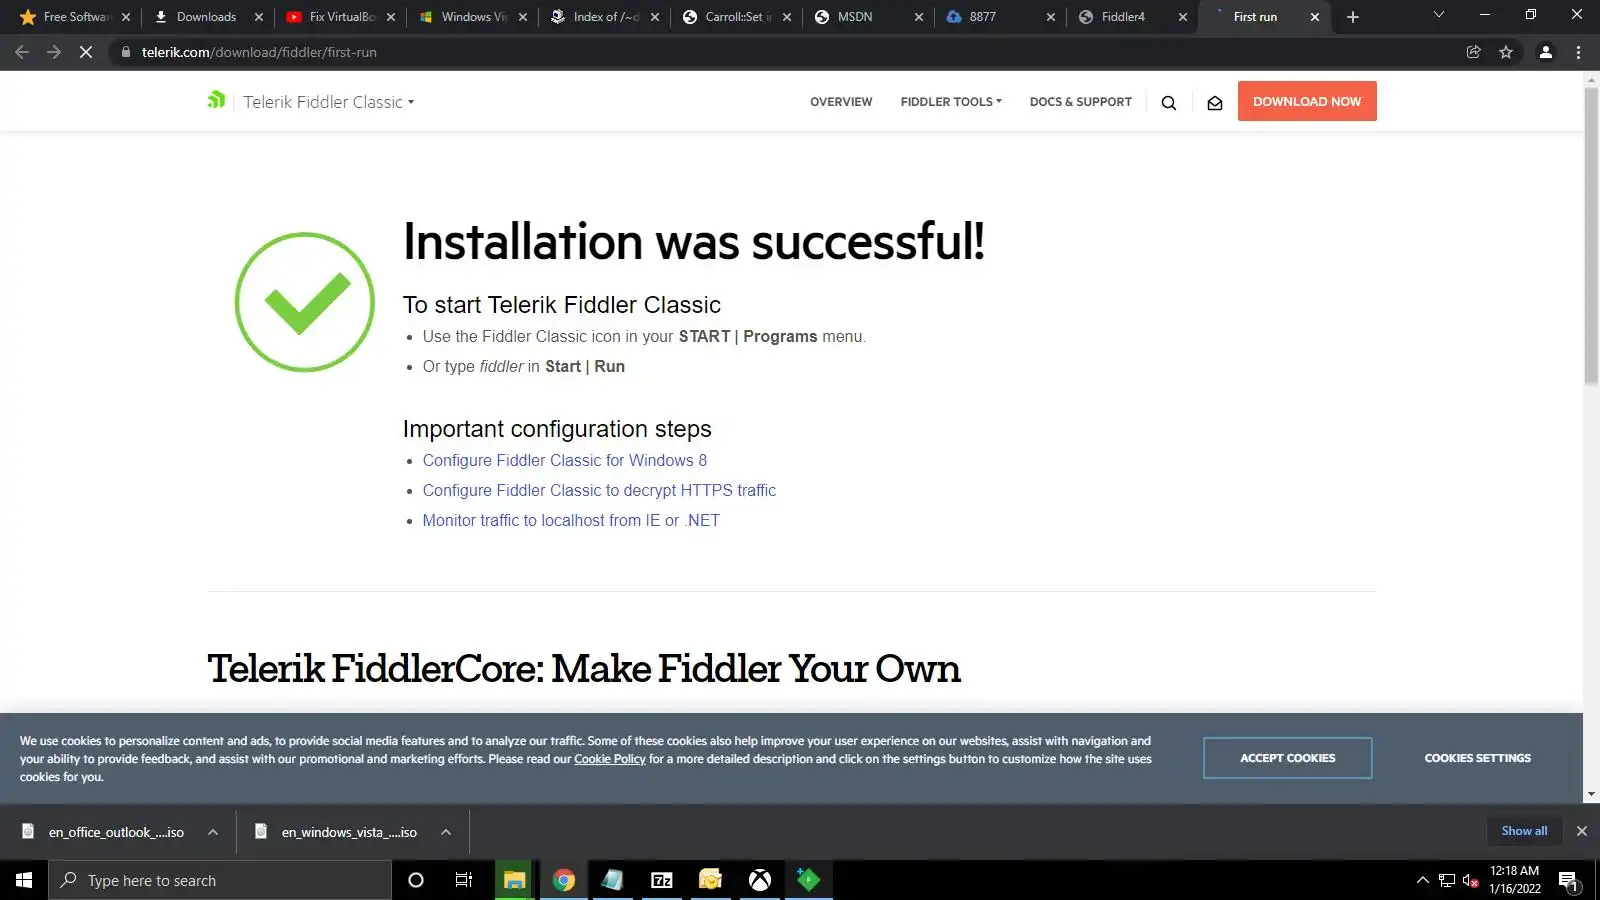Click the page vertical scrollbar thumb
Screen dimensions: 1600x900
[1591, 236]
